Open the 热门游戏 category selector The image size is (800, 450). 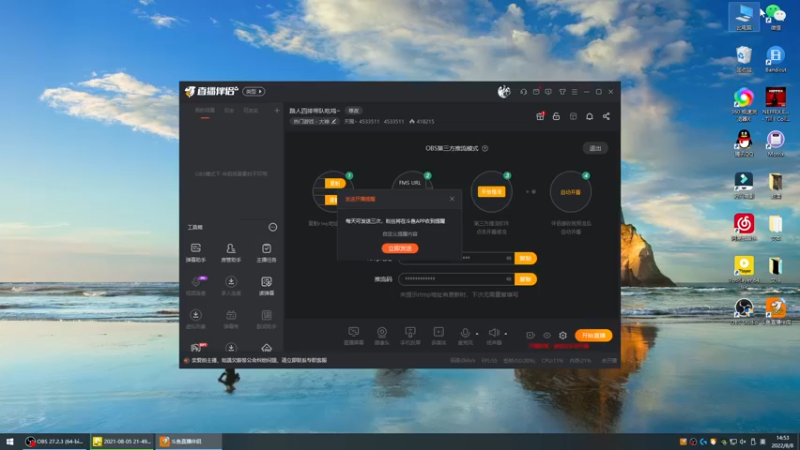tap(314, 121)
